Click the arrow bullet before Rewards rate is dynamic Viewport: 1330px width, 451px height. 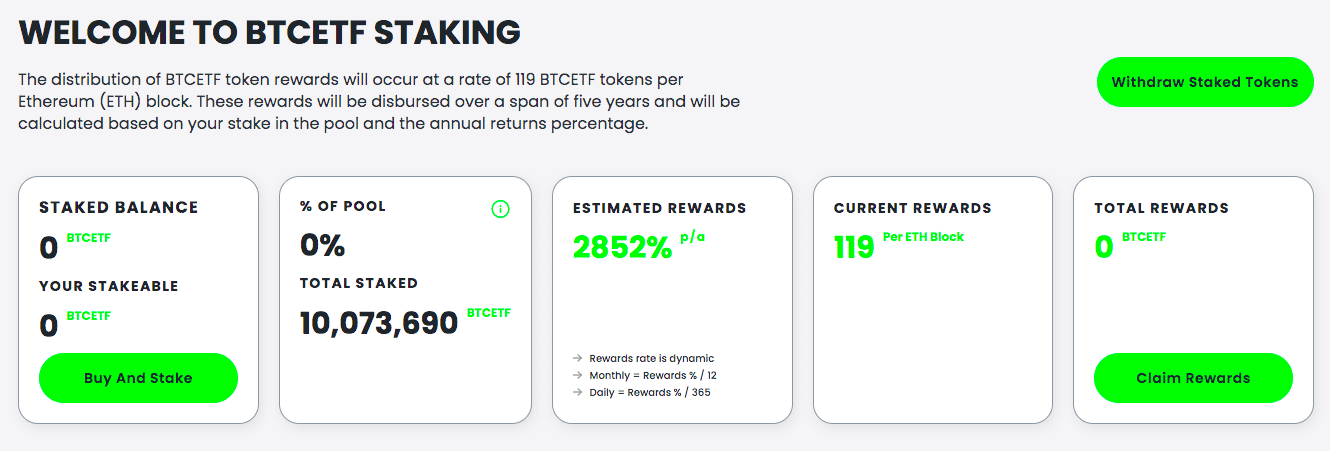point(578,358)
